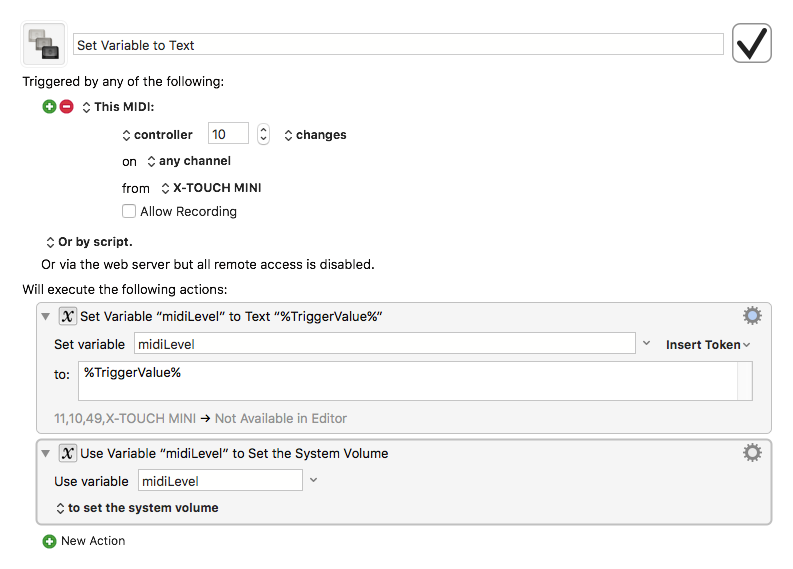793x569 pixels.
Task: Click red minus to remove the trigger
Action: tap(66, 107)
